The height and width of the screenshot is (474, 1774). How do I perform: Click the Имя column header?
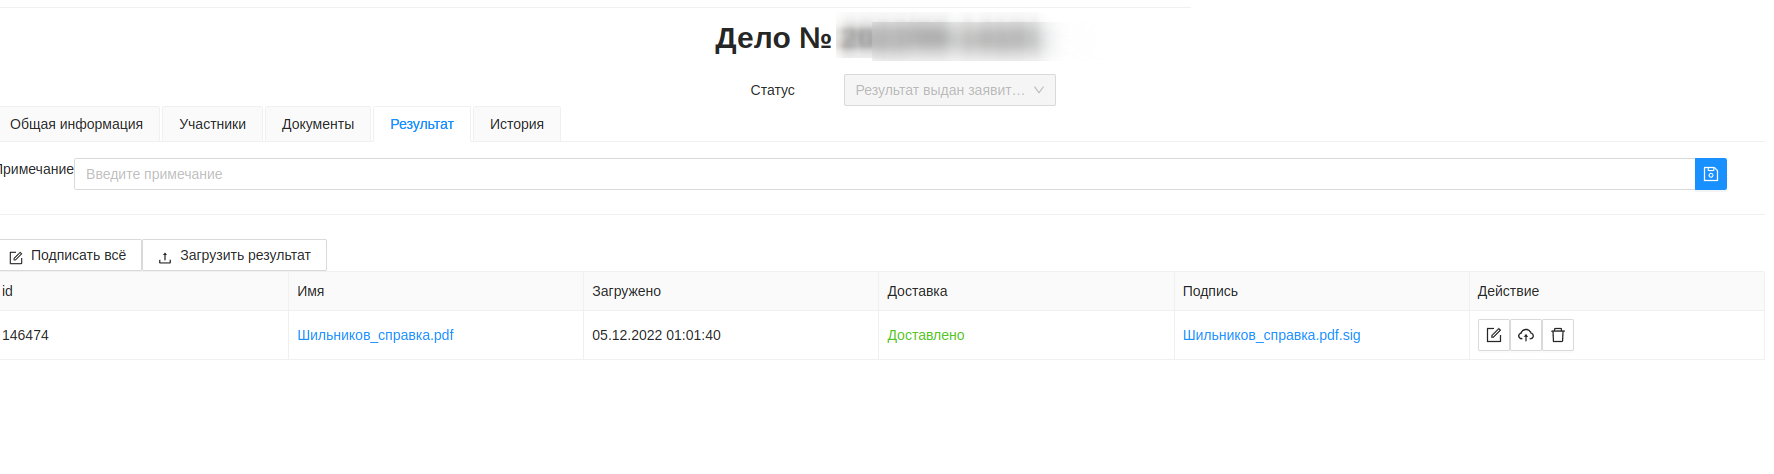311,291
